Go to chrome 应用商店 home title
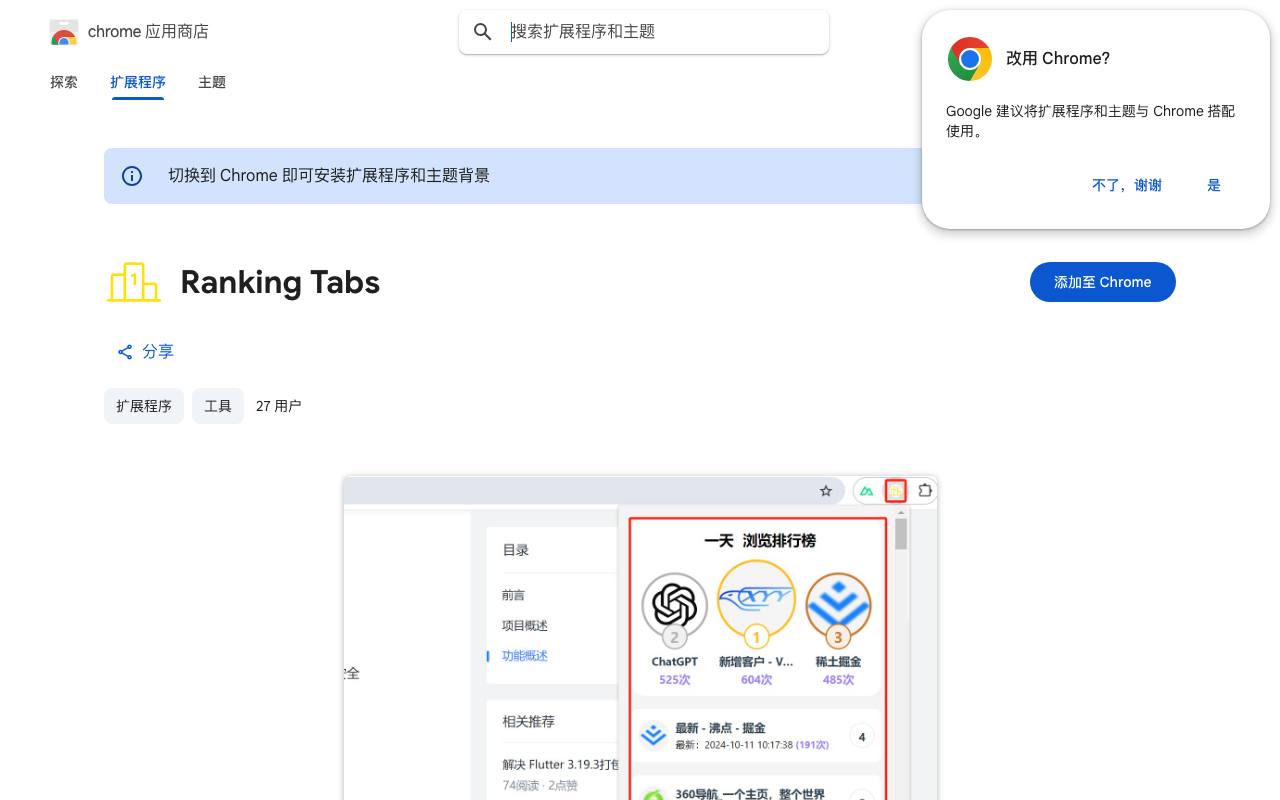Viewport: 1280px width, 800px height. tap(148, 32)
